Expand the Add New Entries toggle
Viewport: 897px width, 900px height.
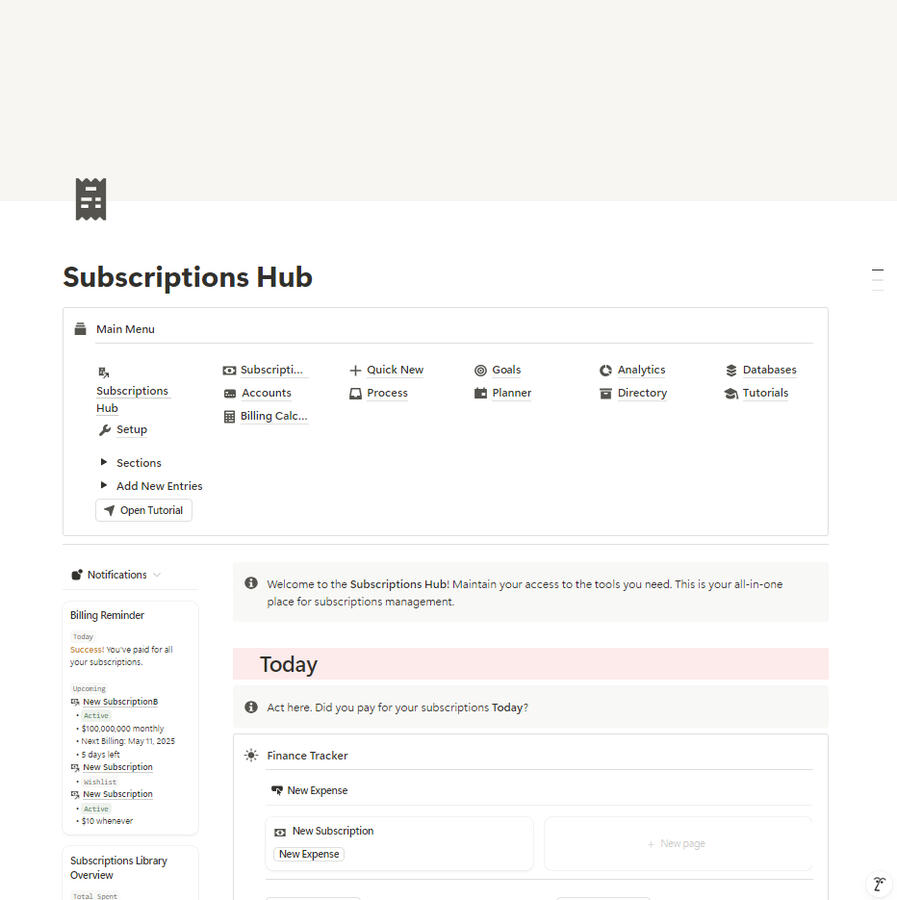tap(104, 485)
